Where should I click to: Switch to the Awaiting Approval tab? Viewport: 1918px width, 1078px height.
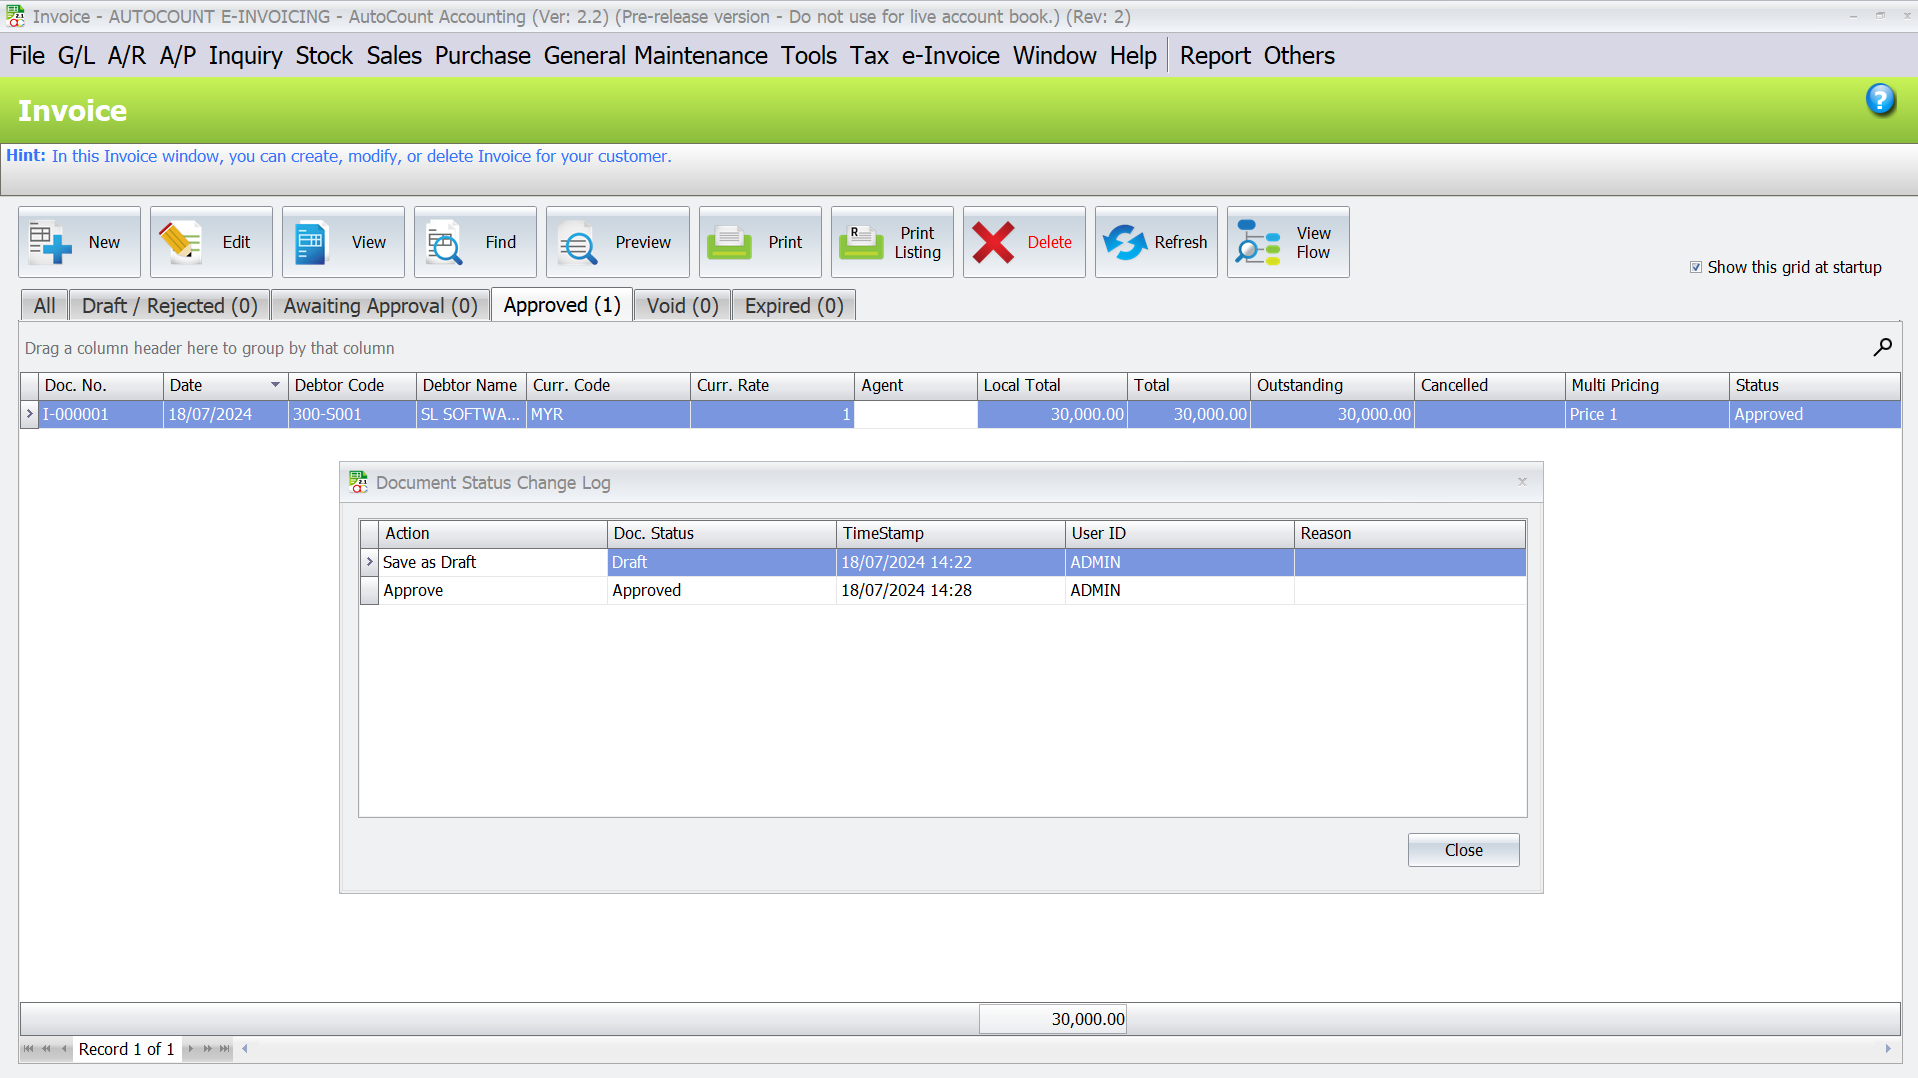[x=380, y=305]
